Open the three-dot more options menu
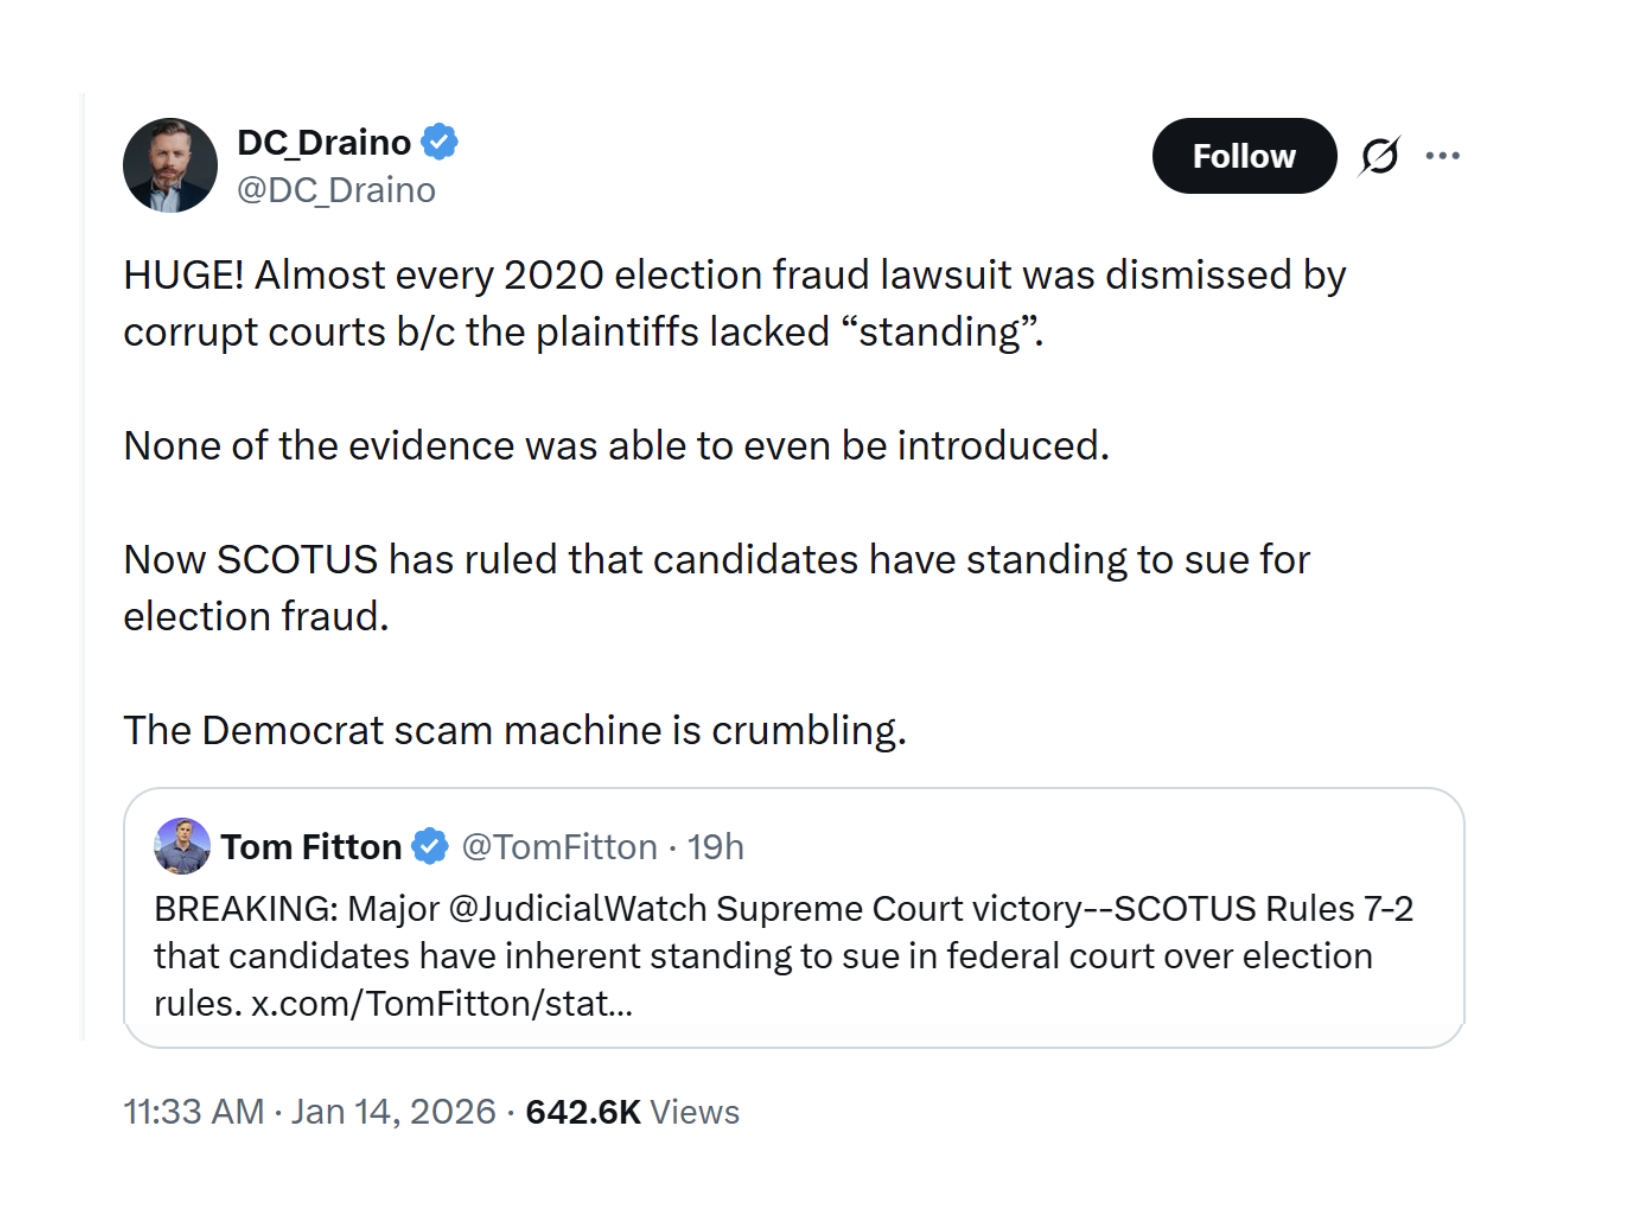The height and width of the screenshot is (1228, 1650). point(1442,156)
